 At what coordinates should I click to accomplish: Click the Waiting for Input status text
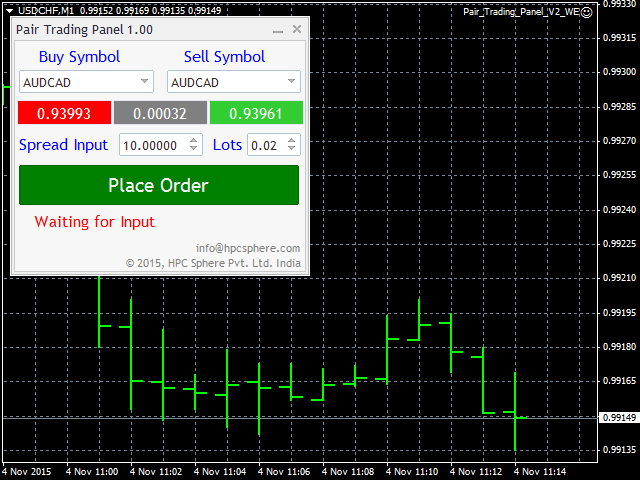pyautogui.click(x=95, y=222)
